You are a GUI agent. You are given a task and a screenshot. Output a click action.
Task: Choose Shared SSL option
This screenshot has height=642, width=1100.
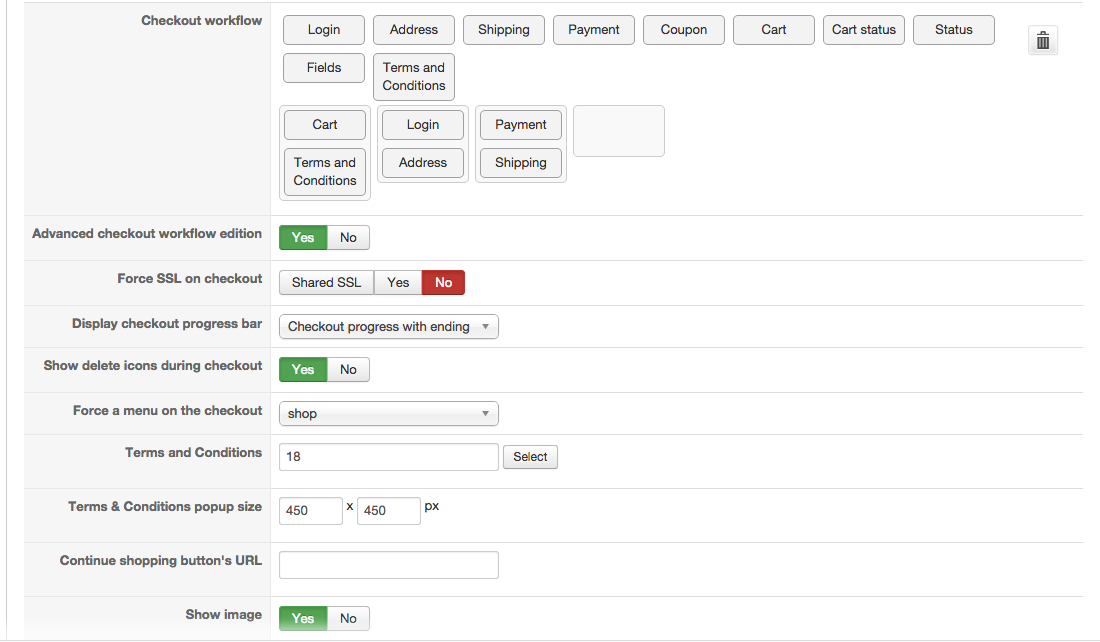pyautogui.click(x=326, y=283)
